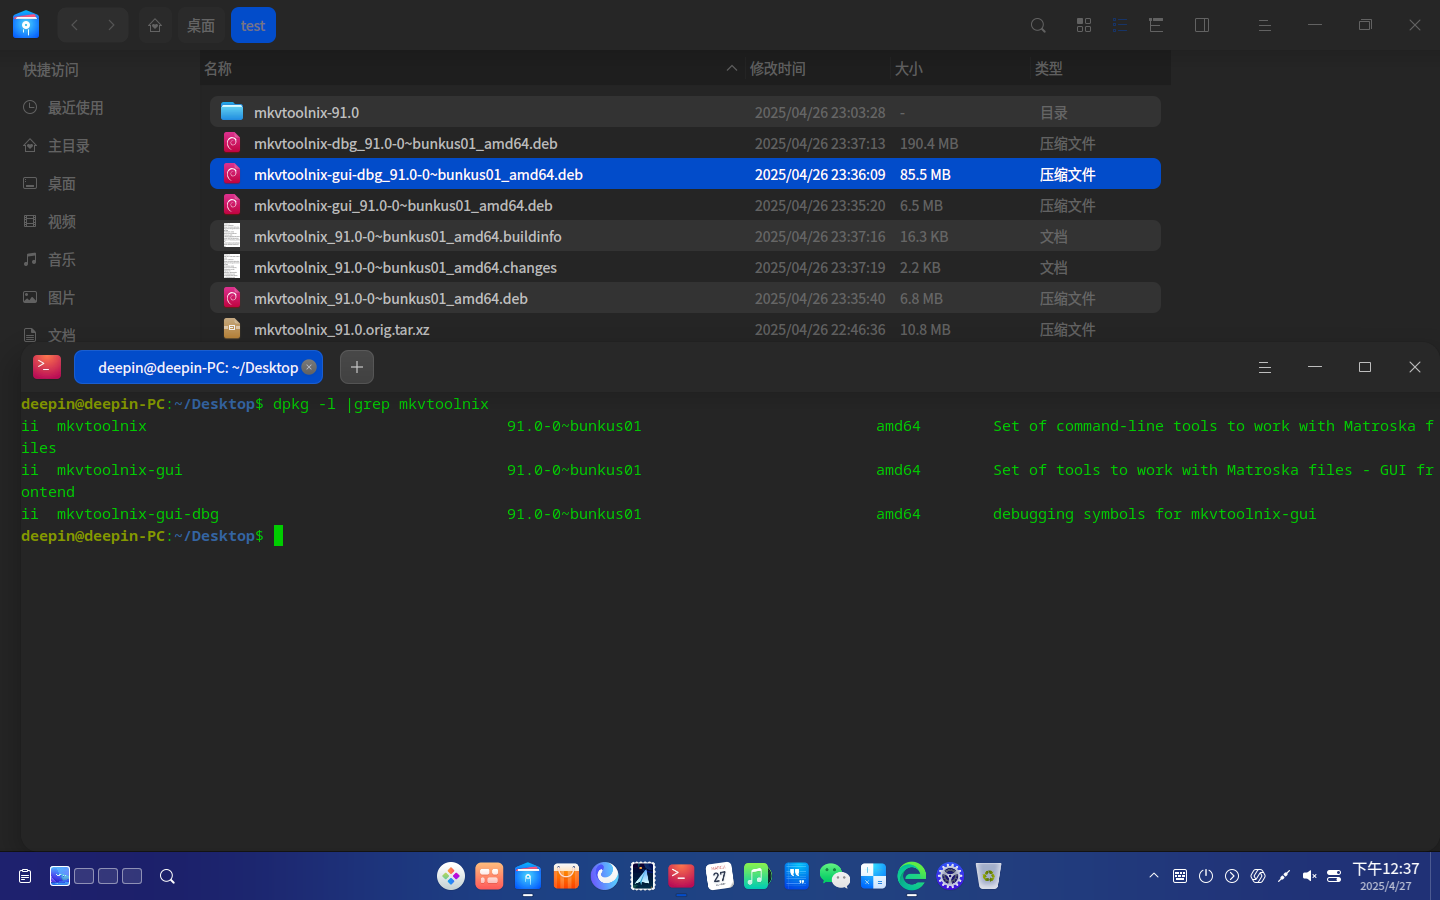Select mkvtoolnix_91.0-0~bunkus01_amd64.deb file

pos(685,298)
